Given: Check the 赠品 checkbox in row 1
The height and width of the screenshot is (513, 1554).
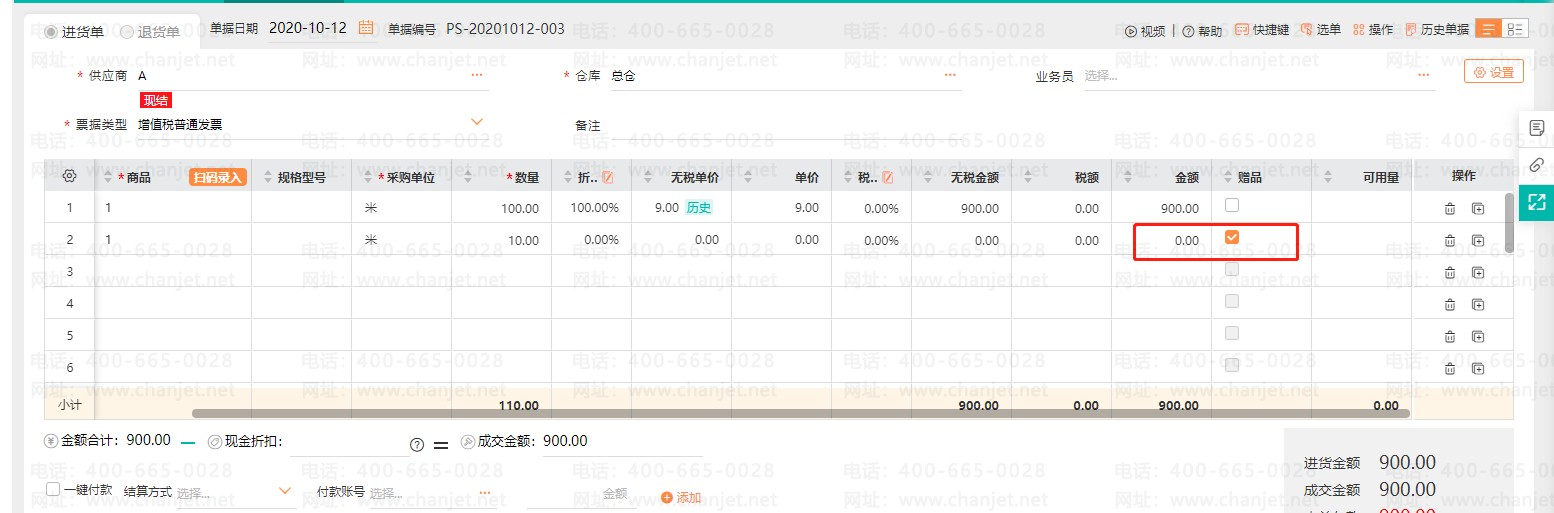Looking at the screenshot, I should point(1232,205).
